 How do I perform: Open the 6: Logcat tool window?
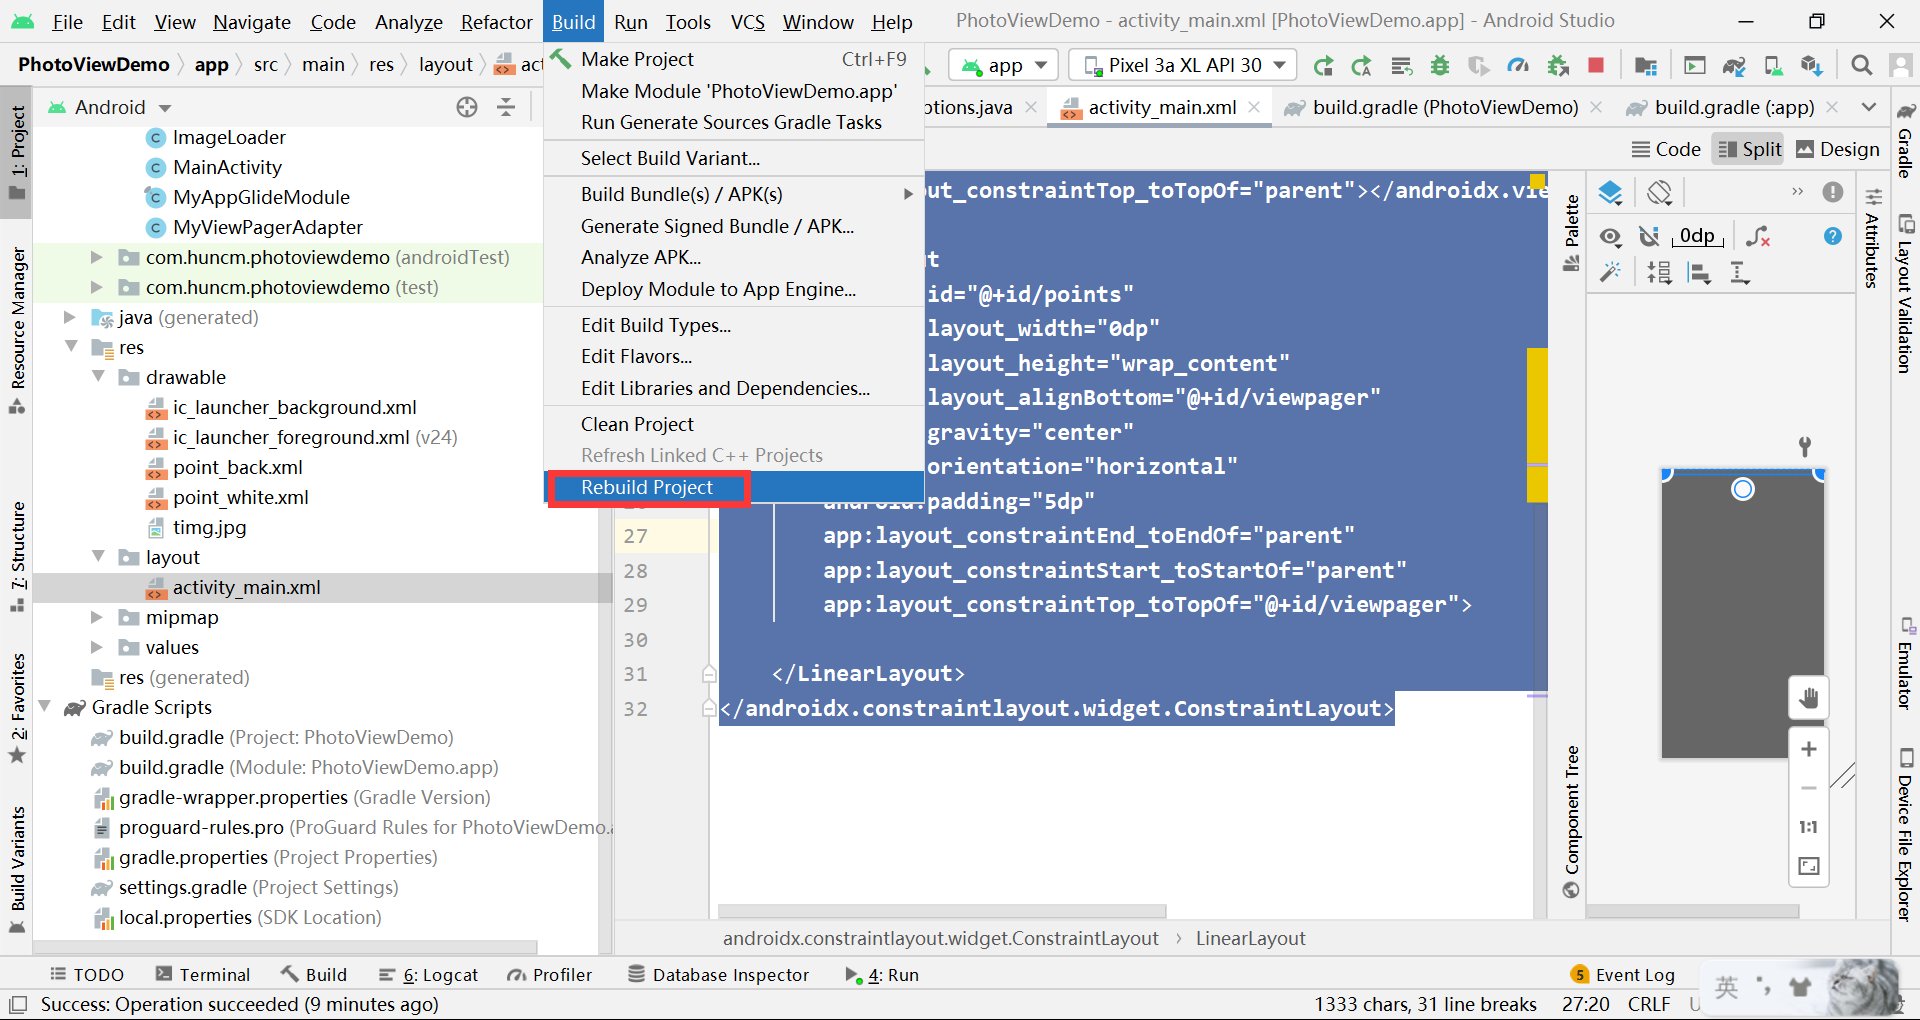[x=428, y=975]
